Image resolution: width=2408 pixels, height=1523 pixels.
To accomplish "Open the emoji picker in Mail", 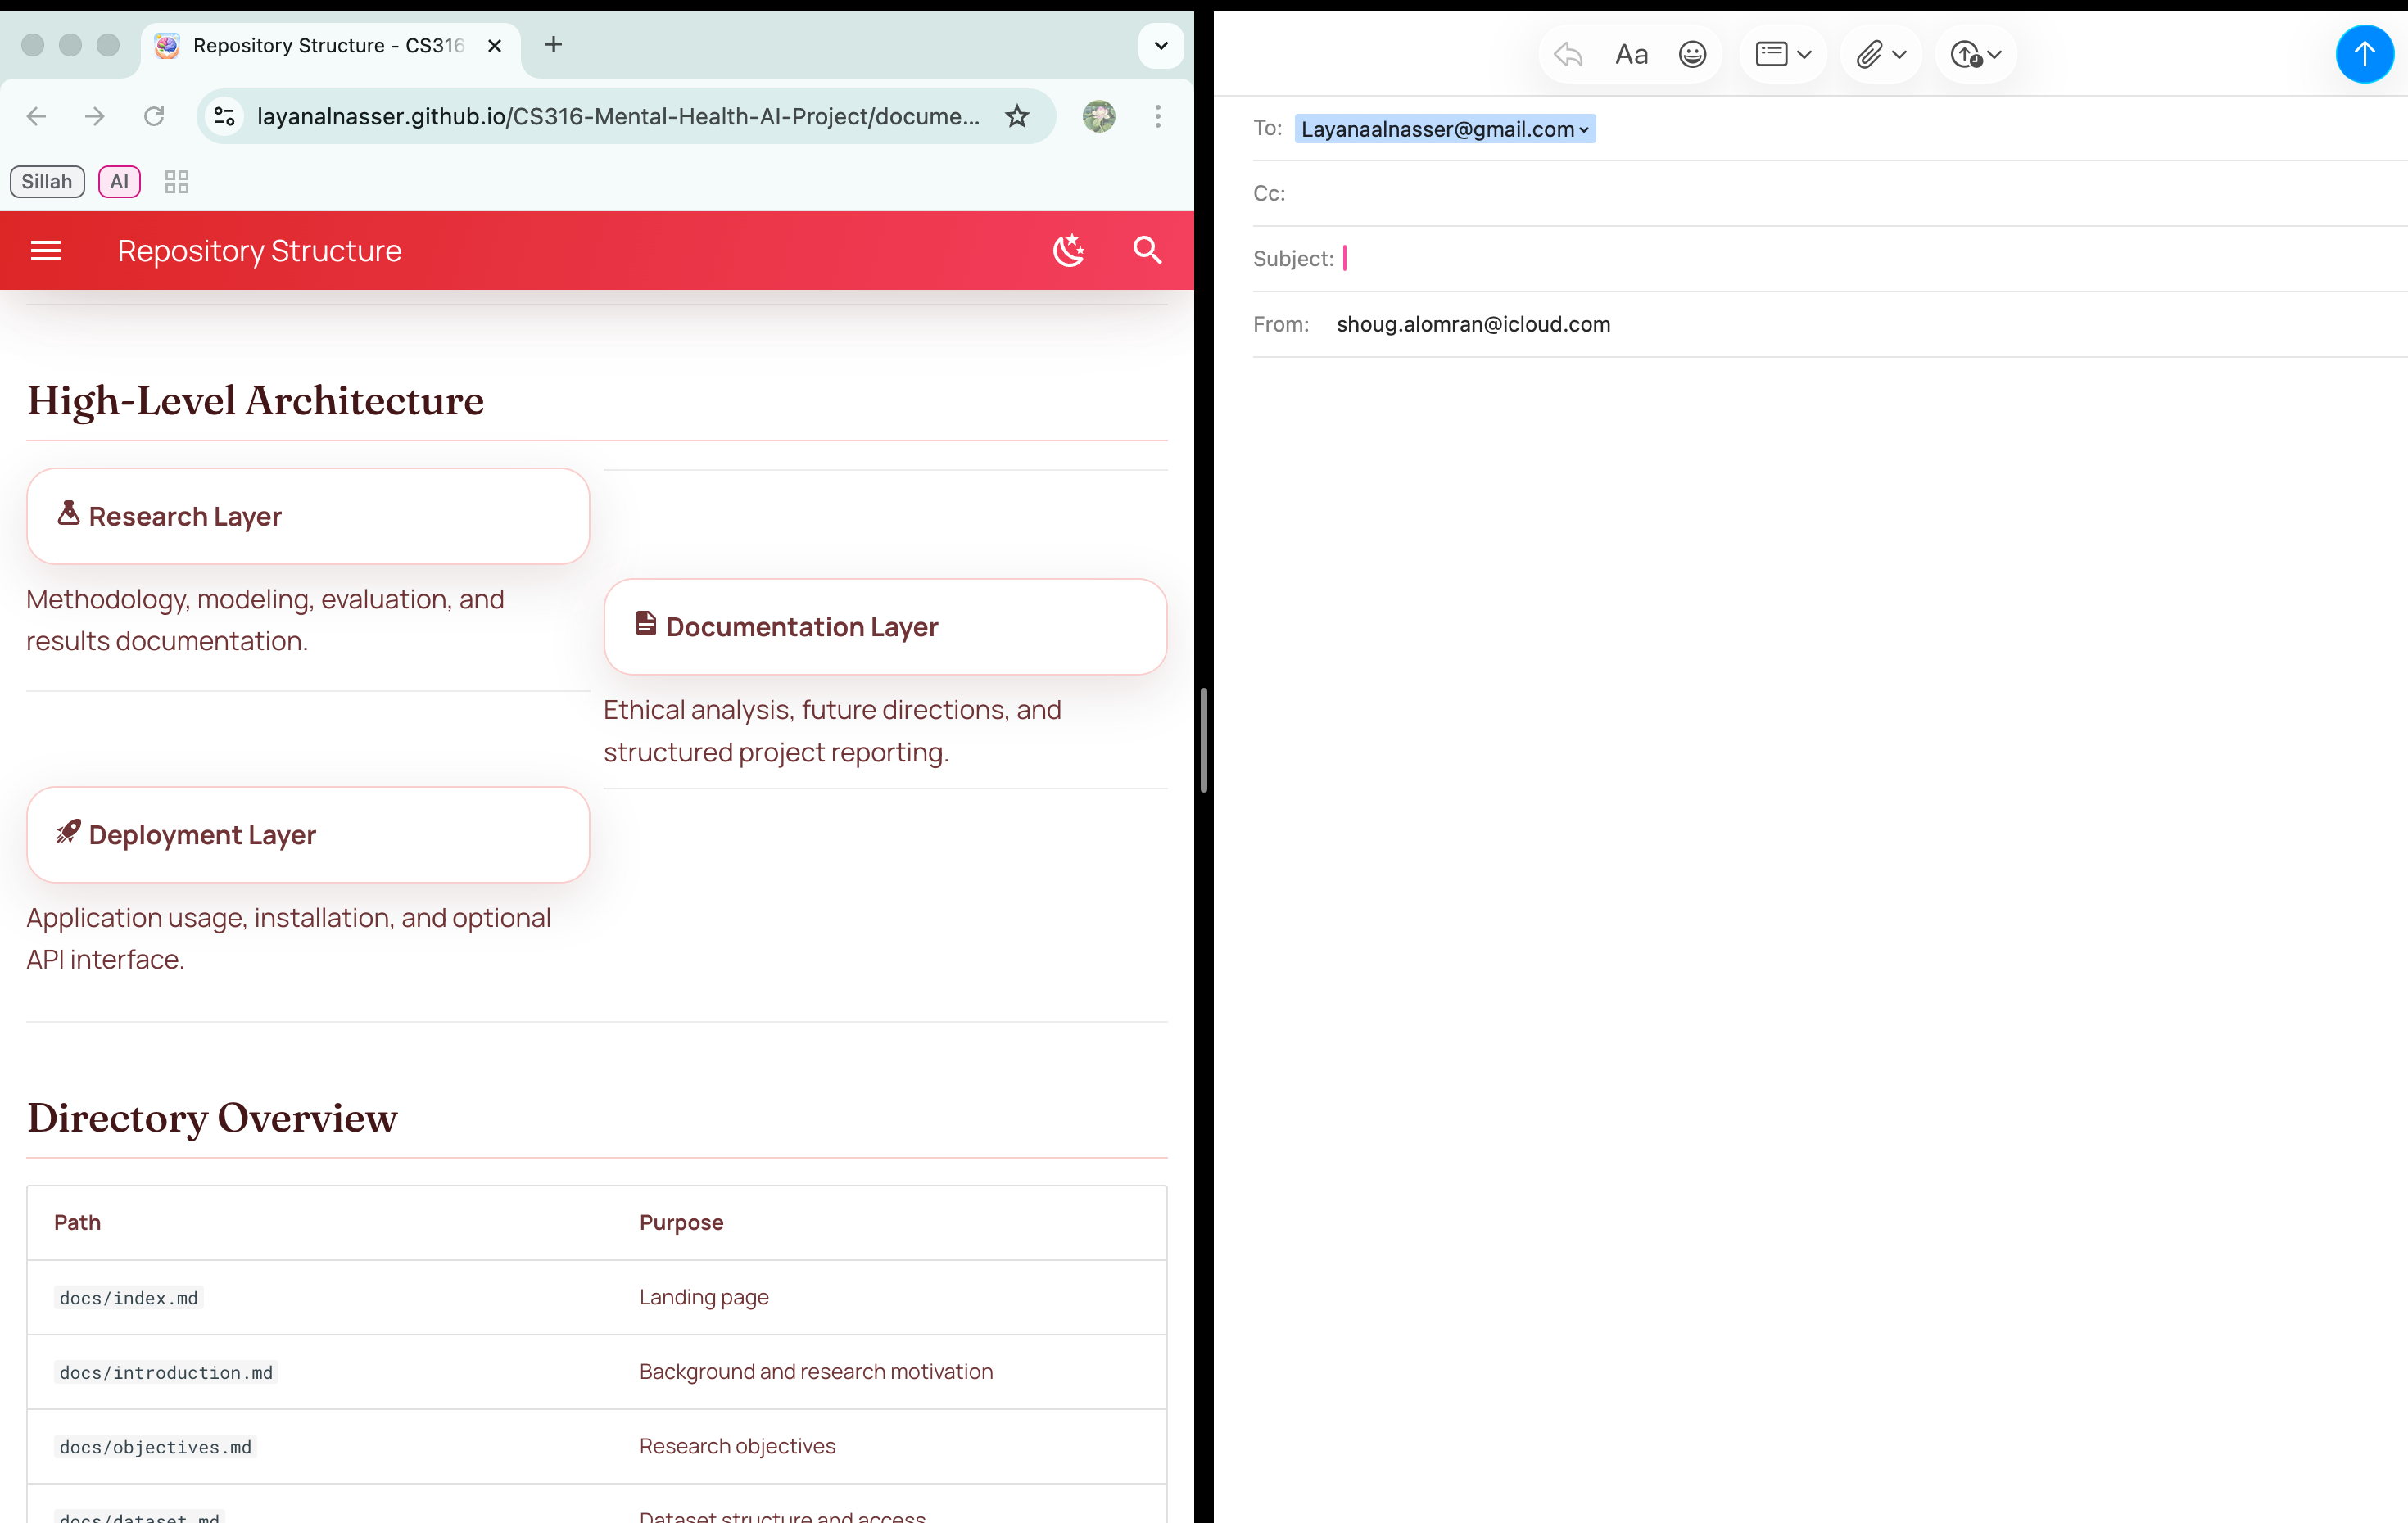I will [x=1692, y=54].
